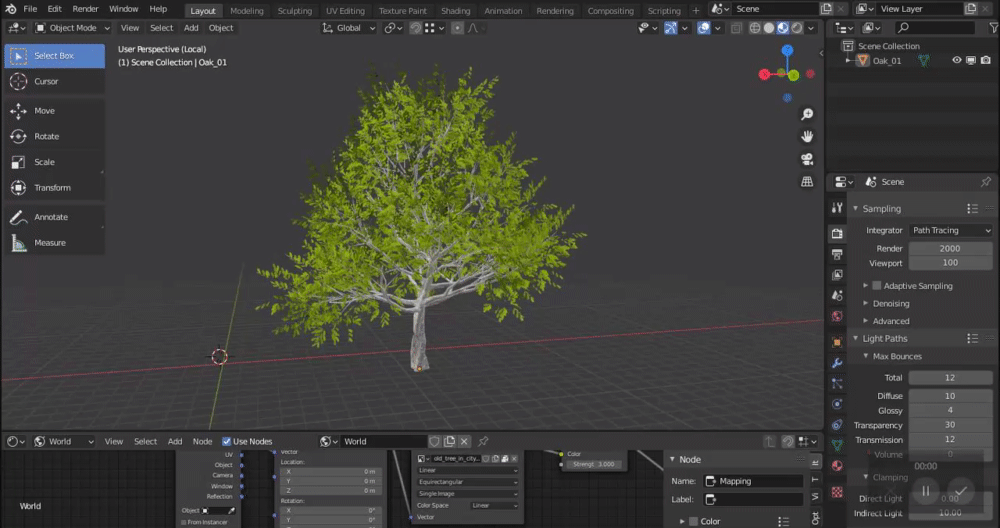Viewport: 1000px width, 528px height.
Task: Activate the Measure tool
Action: 49,242
